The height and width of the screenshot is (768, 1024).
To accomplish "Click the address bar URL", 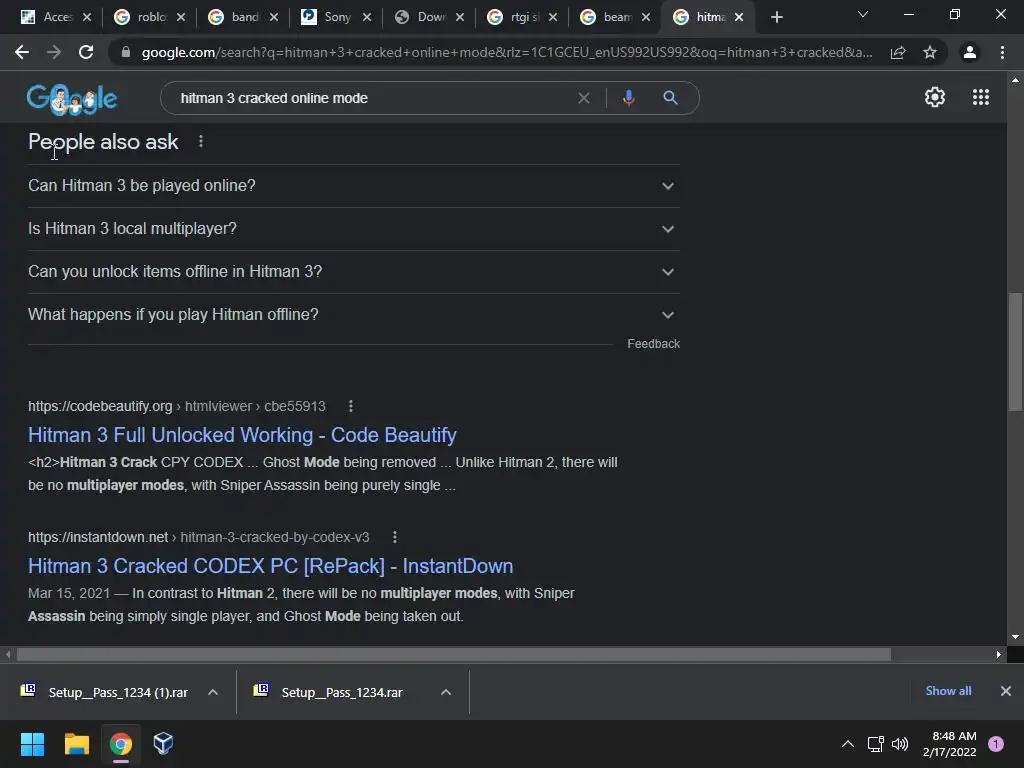I will click(x=507, y=52).
